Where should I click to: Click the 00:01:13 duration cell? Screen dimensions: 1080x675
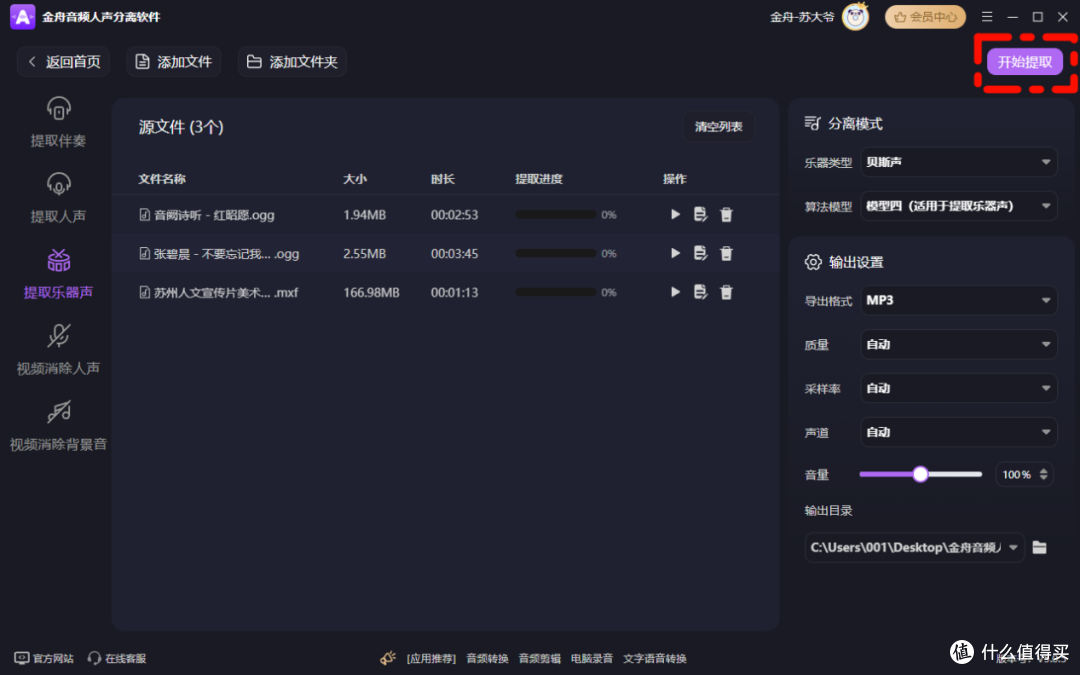[x=455, y=293]
